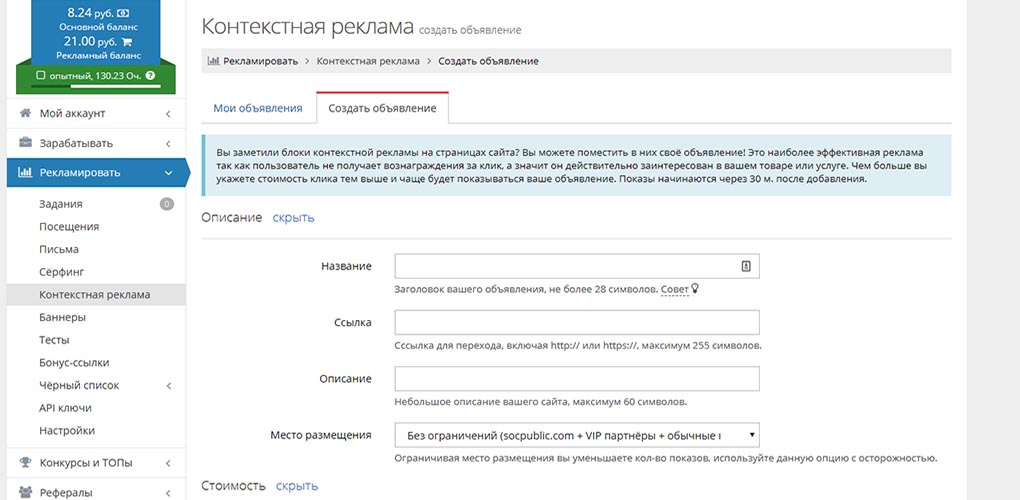
Task: Open the Место размещения dropdown
Action: point(577,435)
